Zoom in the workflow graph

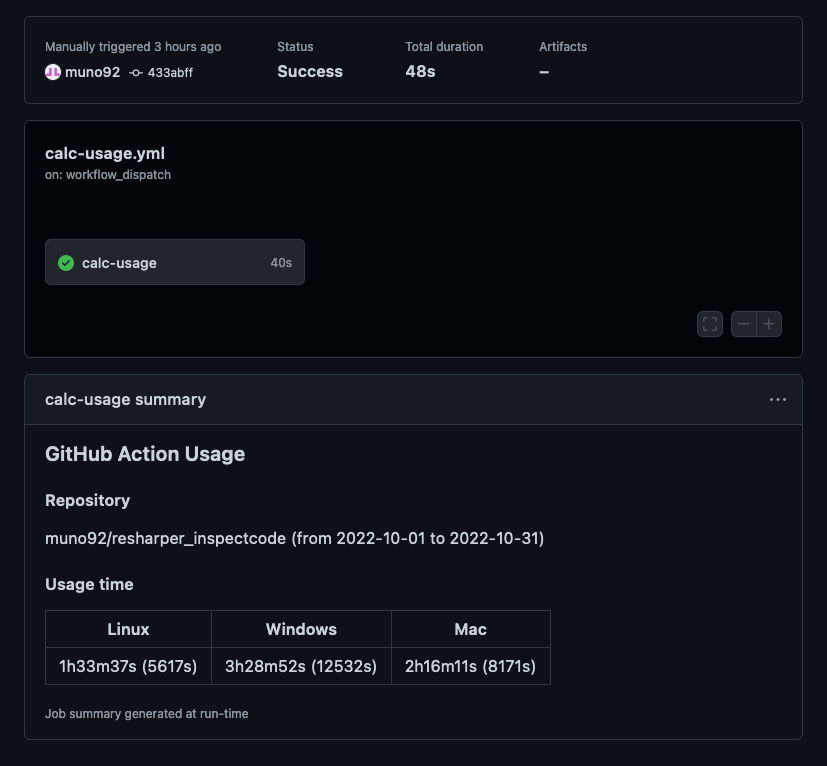point(769,324)
